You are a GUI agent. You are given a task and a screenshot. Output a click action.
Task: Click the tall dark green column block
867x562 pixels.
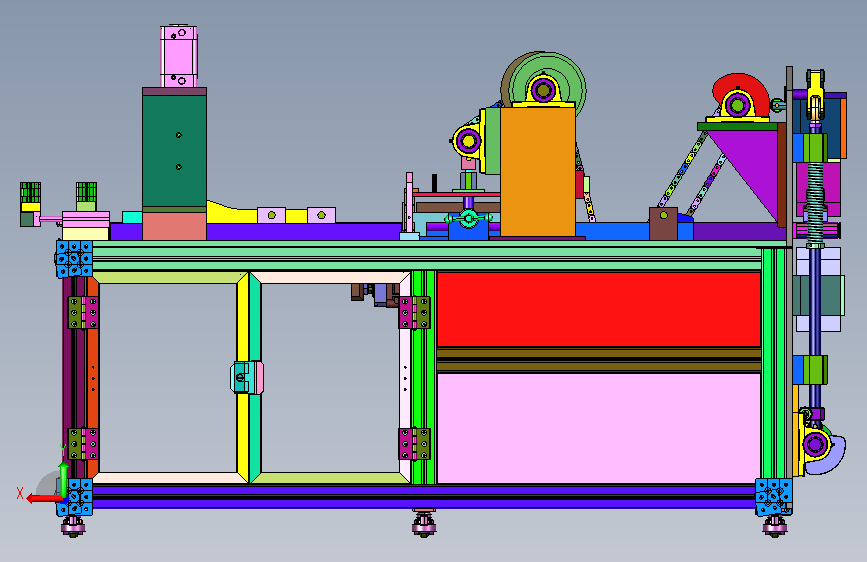[x=174, y=151]
